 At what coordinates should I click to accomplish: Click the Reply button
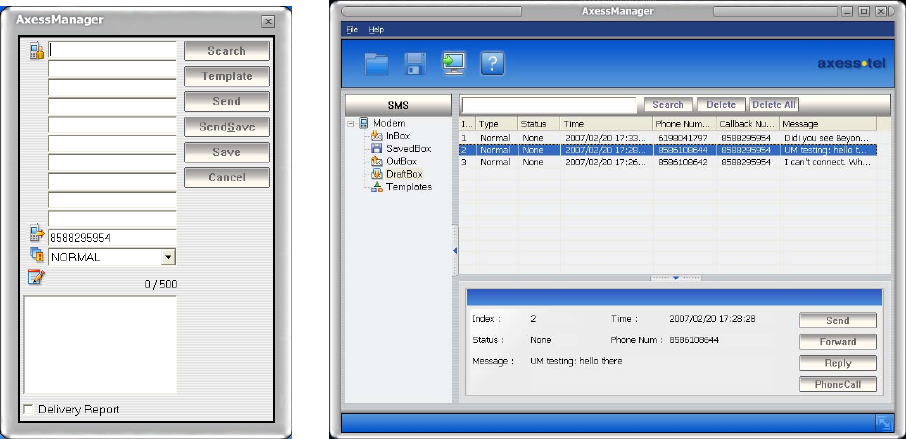(x=838, y=363)
